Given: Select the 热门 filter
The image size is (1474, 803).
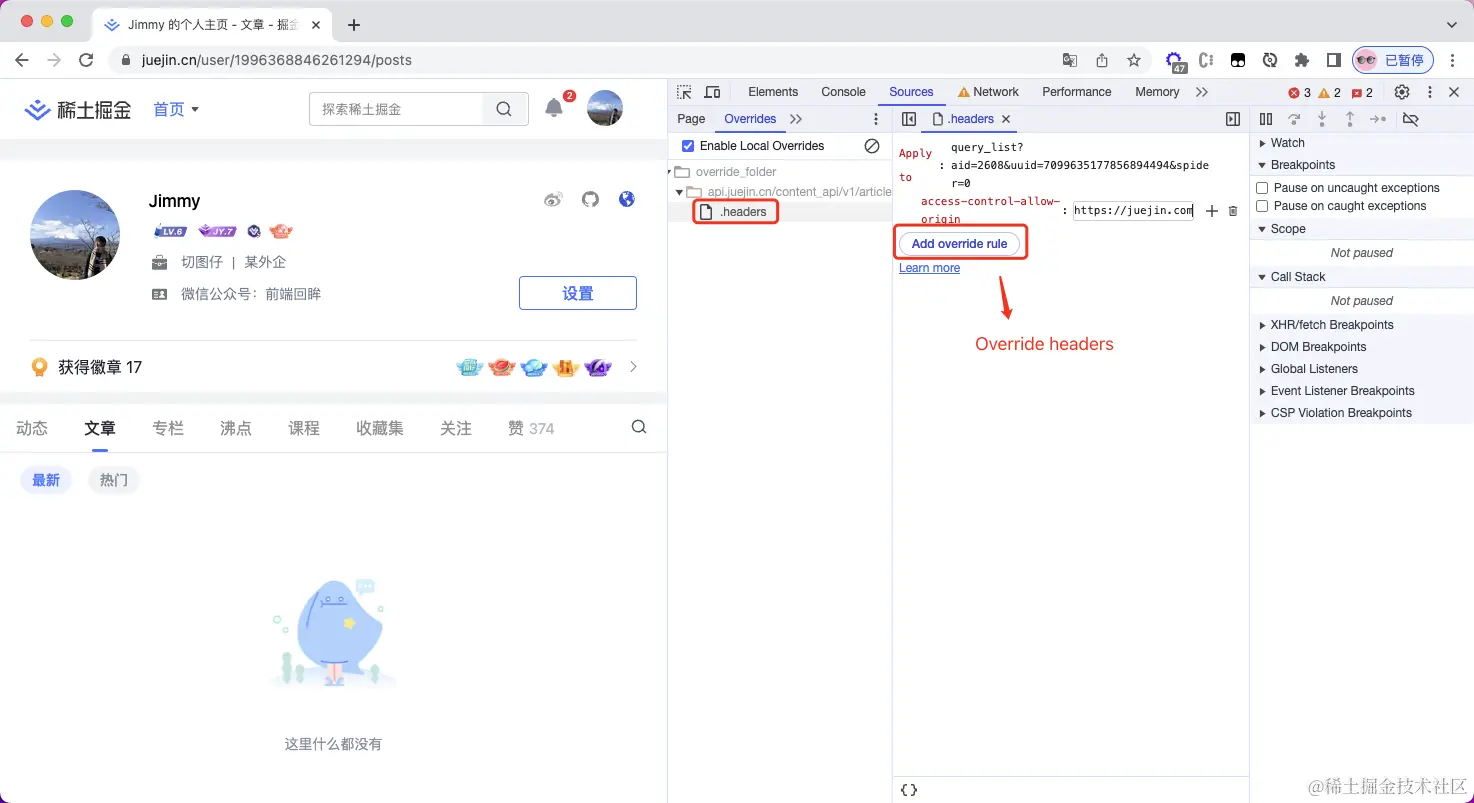Looking at the screenshot, I should tap(114, 480).
